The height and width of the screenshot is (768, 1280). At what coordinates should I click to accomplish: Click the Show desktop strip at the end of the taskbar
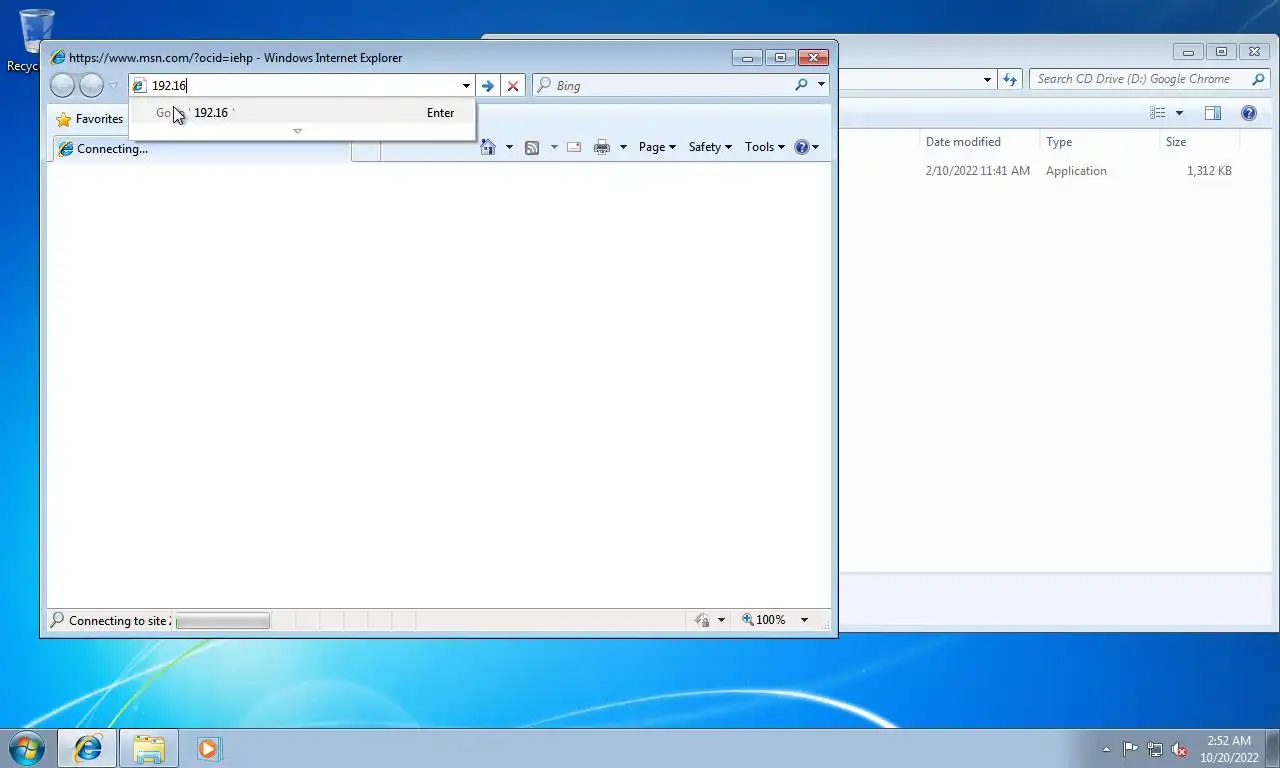pyautogui.click(x=1272, y=748)
